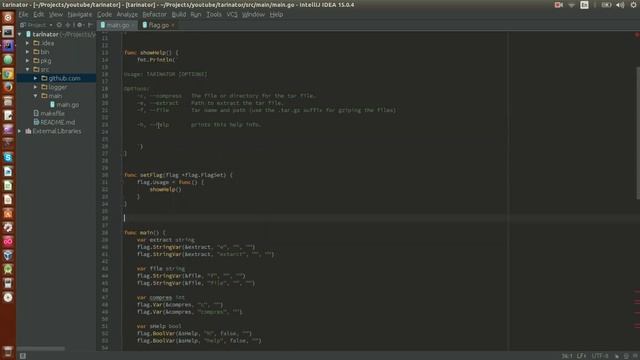
Task: Open the Terminal icon in the launcher
Action: [8, 32]
